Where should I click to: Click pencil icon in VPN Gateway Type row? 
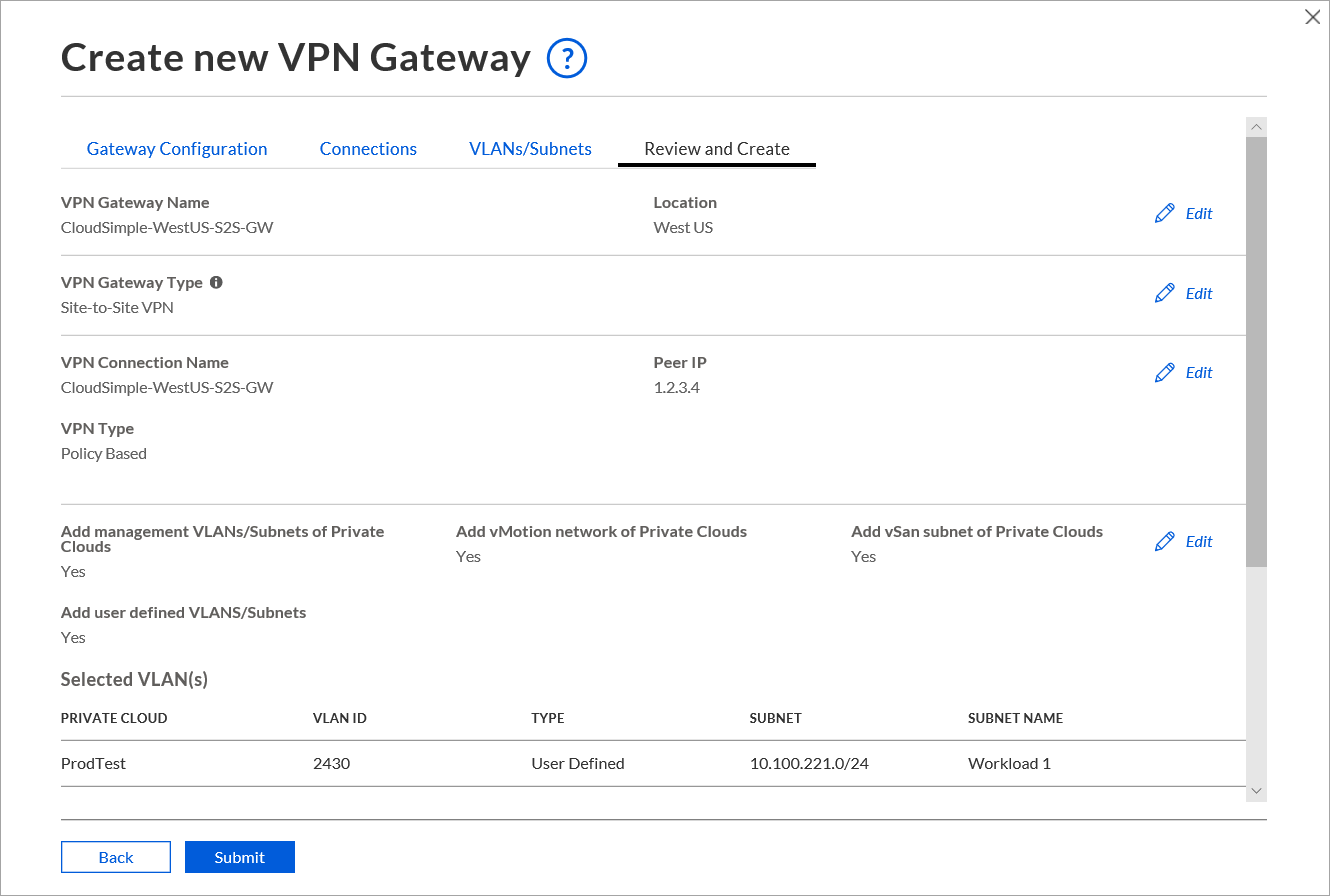tap(1164, 293)
